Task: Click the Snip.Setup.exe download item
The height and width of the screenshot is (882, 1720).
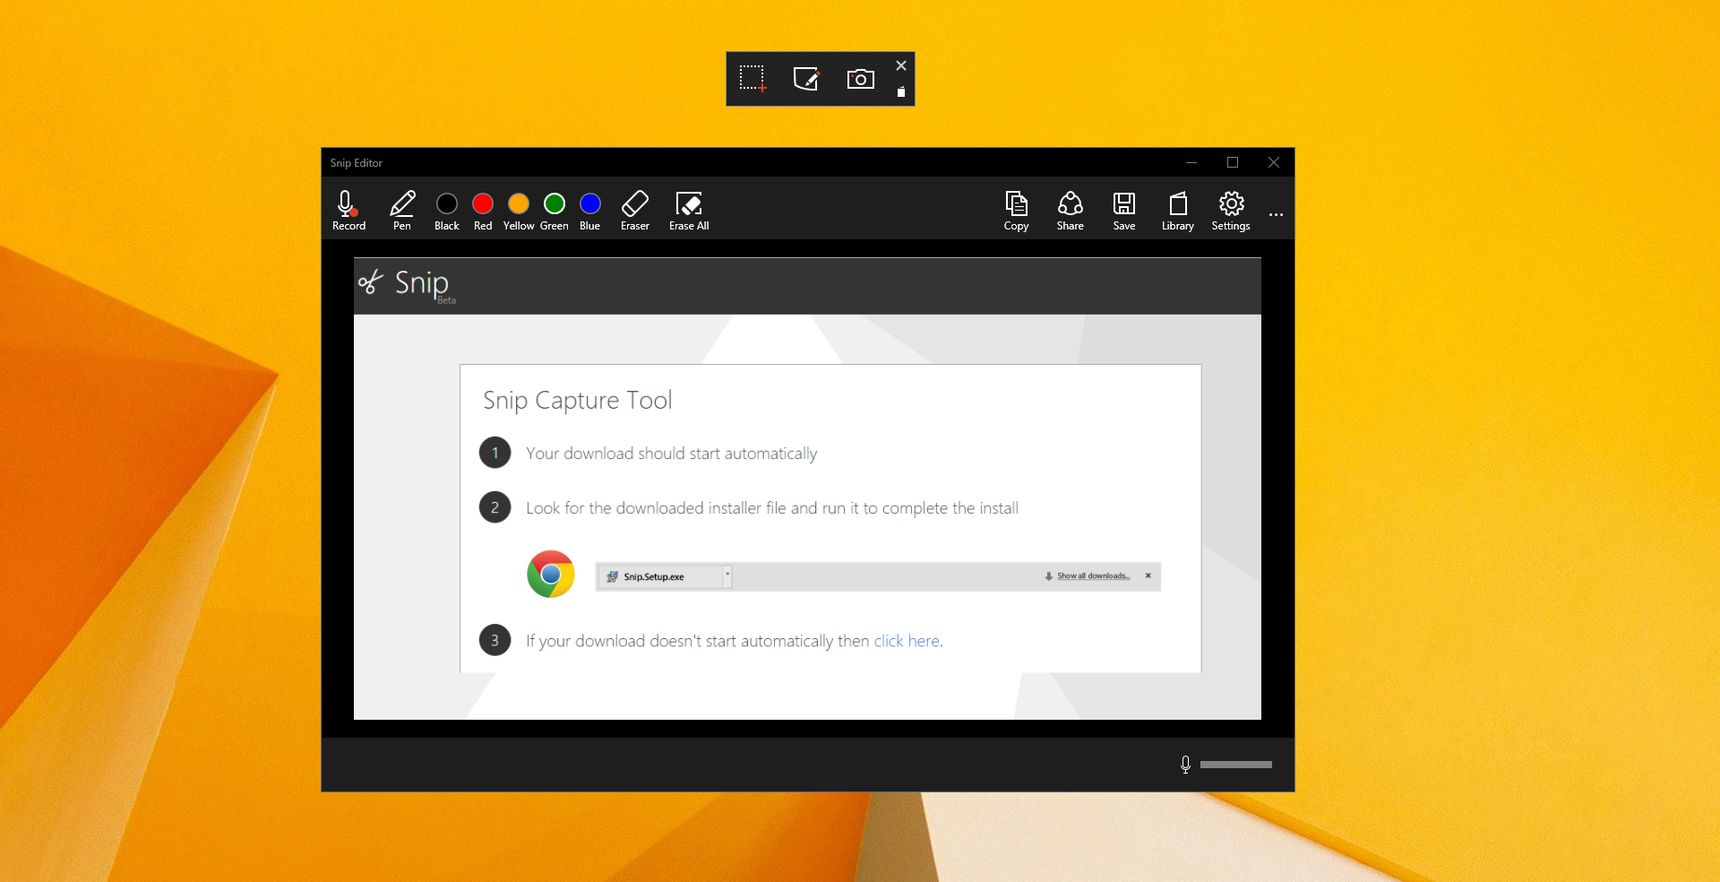Action: point(662,576)
